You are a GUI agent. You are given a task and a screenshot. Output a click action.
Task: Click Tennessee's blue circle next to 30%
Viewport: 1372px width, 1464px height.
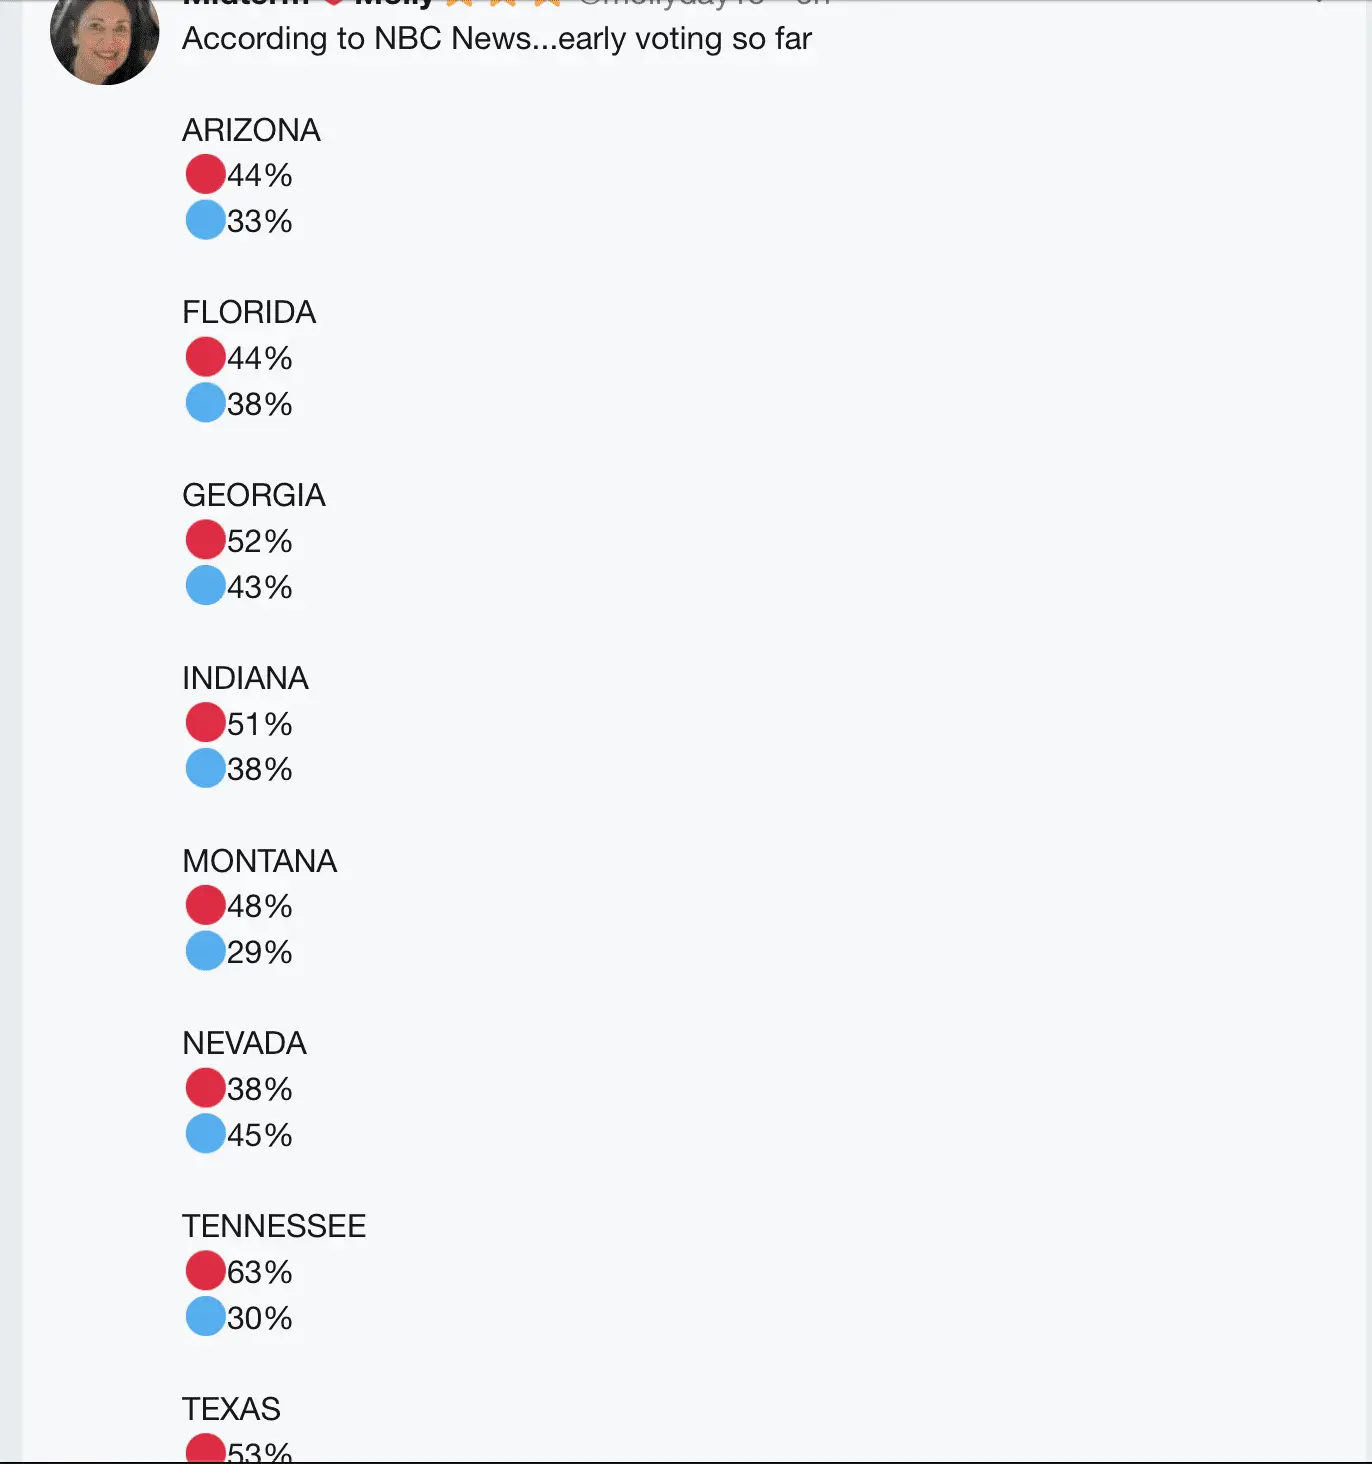point(205,1317)
